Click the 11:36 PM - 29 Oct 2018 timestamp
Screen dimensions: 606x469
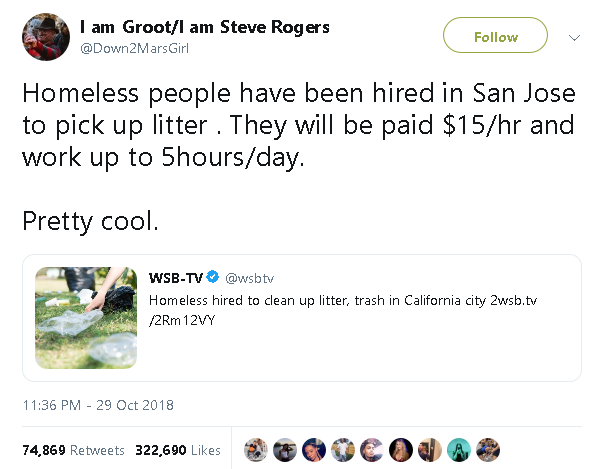tap(98, 405)
